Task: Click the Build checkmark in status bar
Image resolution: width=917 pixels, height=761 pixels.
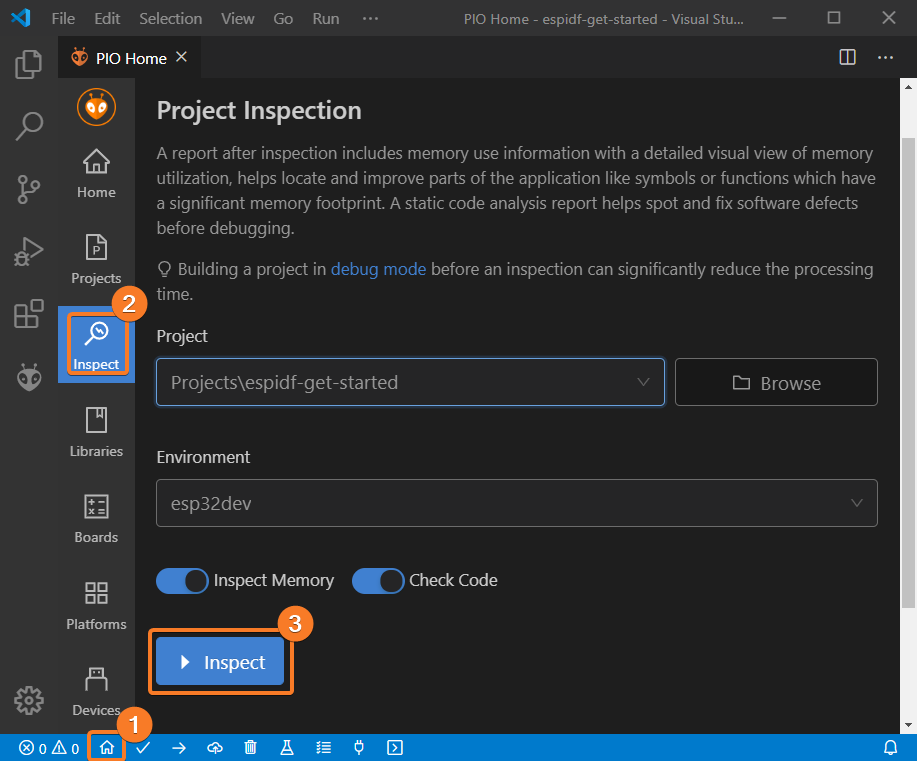Action: 143,748
